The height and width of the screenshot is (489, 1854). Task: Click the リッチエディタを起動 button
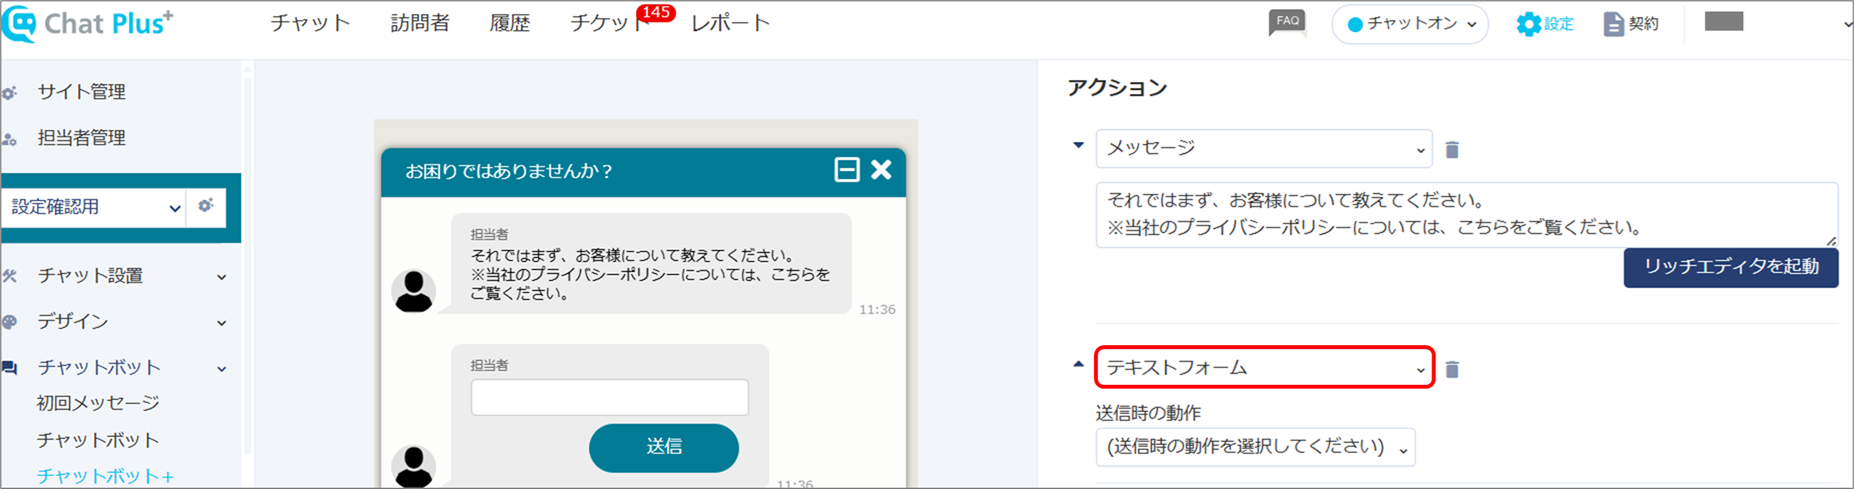[x=1730, y=267]
